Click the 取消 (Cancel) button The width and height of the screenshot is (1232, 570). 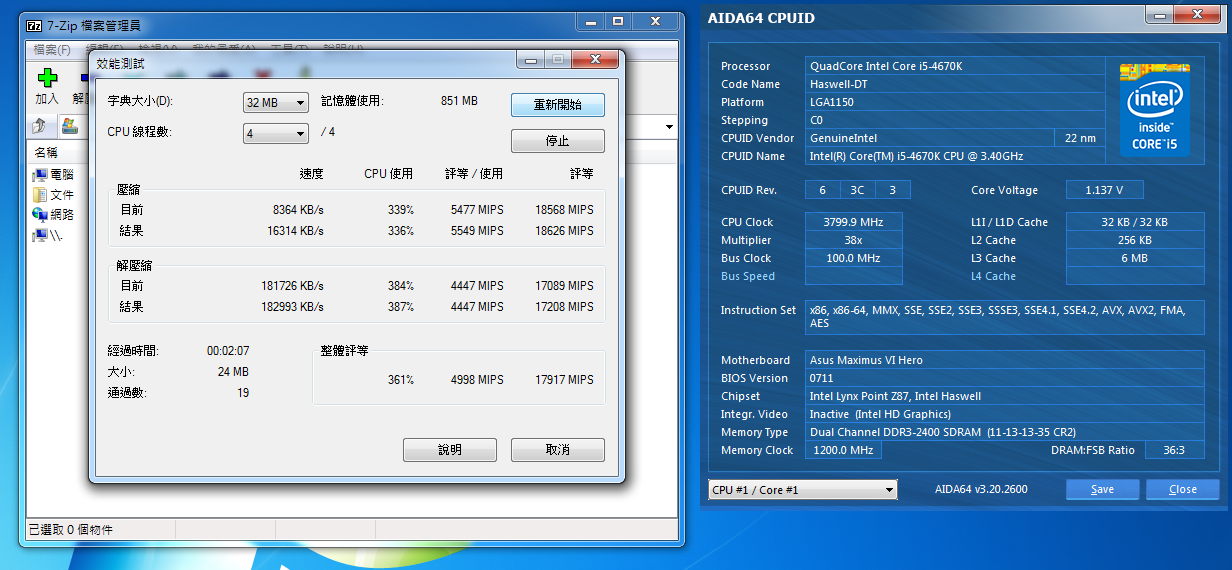(558, 450)
